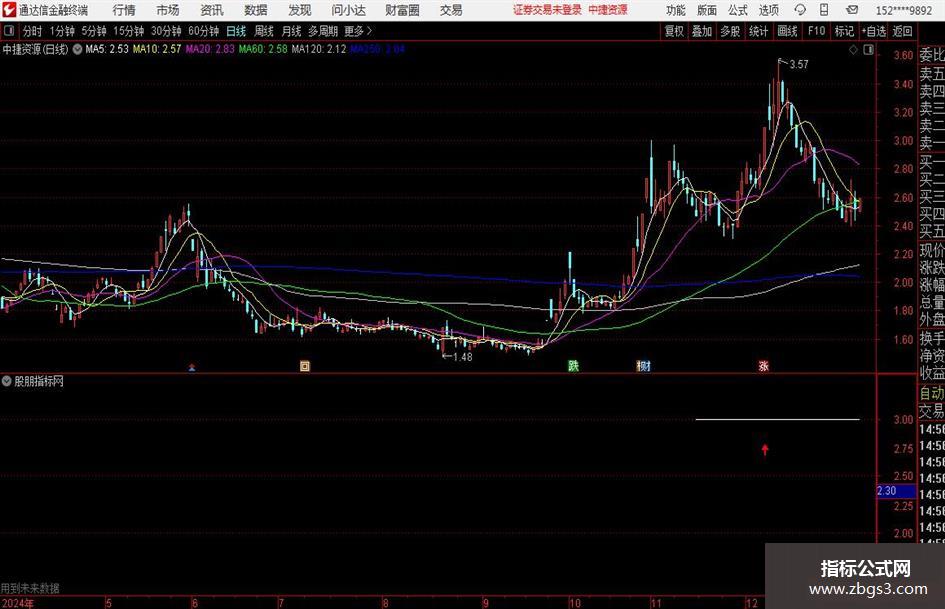Open the 发现 menu

coord(300,10)
